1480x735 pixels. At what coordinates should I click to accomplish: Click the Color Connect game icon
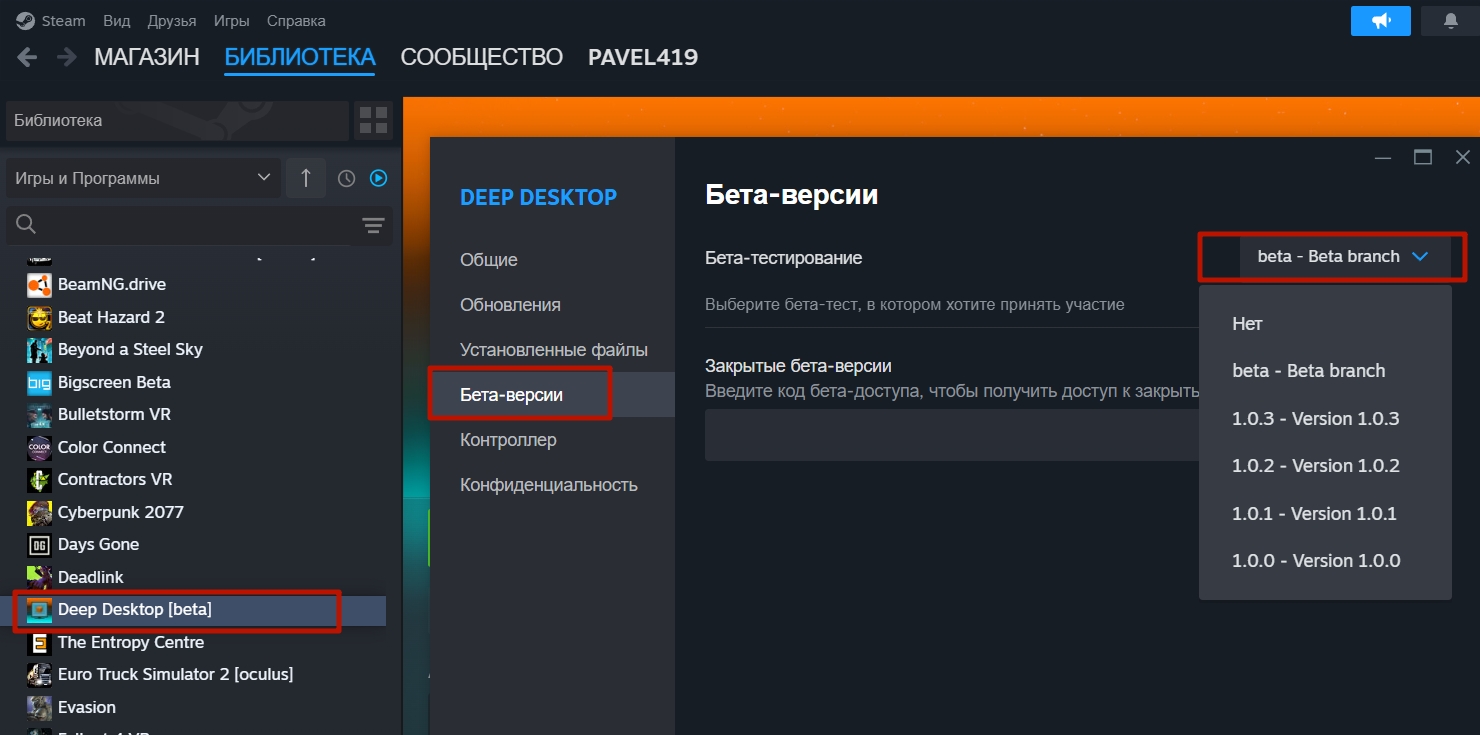[39, 448]
